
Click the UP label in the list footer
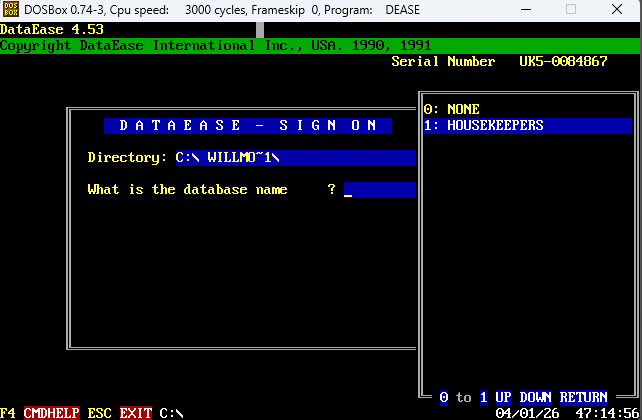[503, 397]
